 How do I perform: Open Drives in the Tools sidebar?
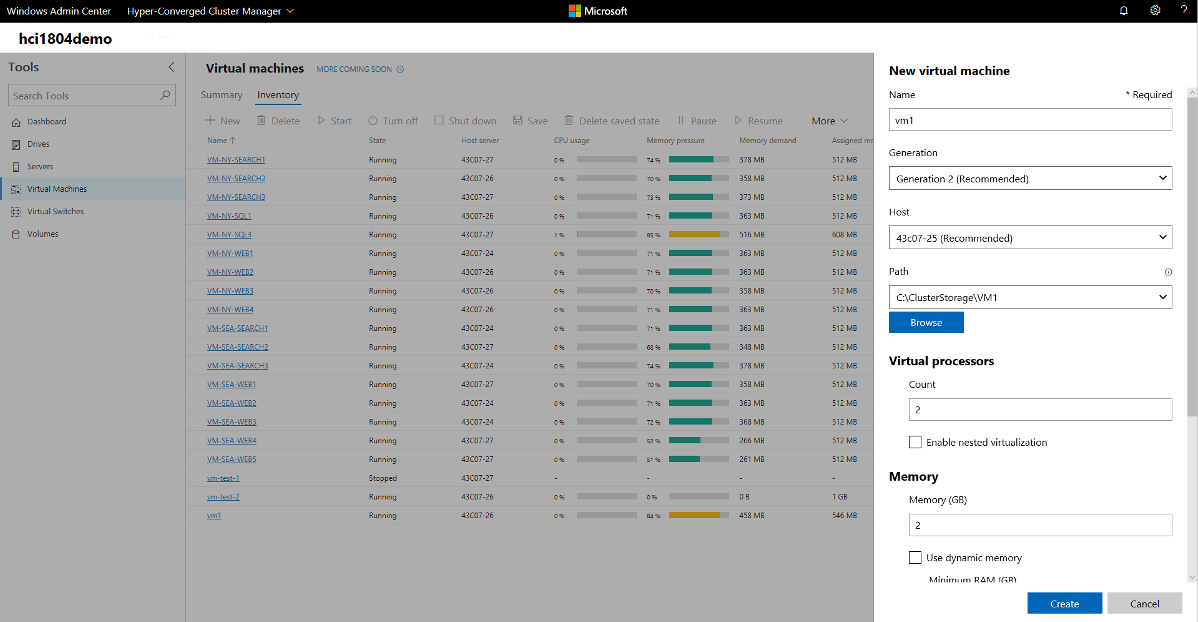[38, 144]
